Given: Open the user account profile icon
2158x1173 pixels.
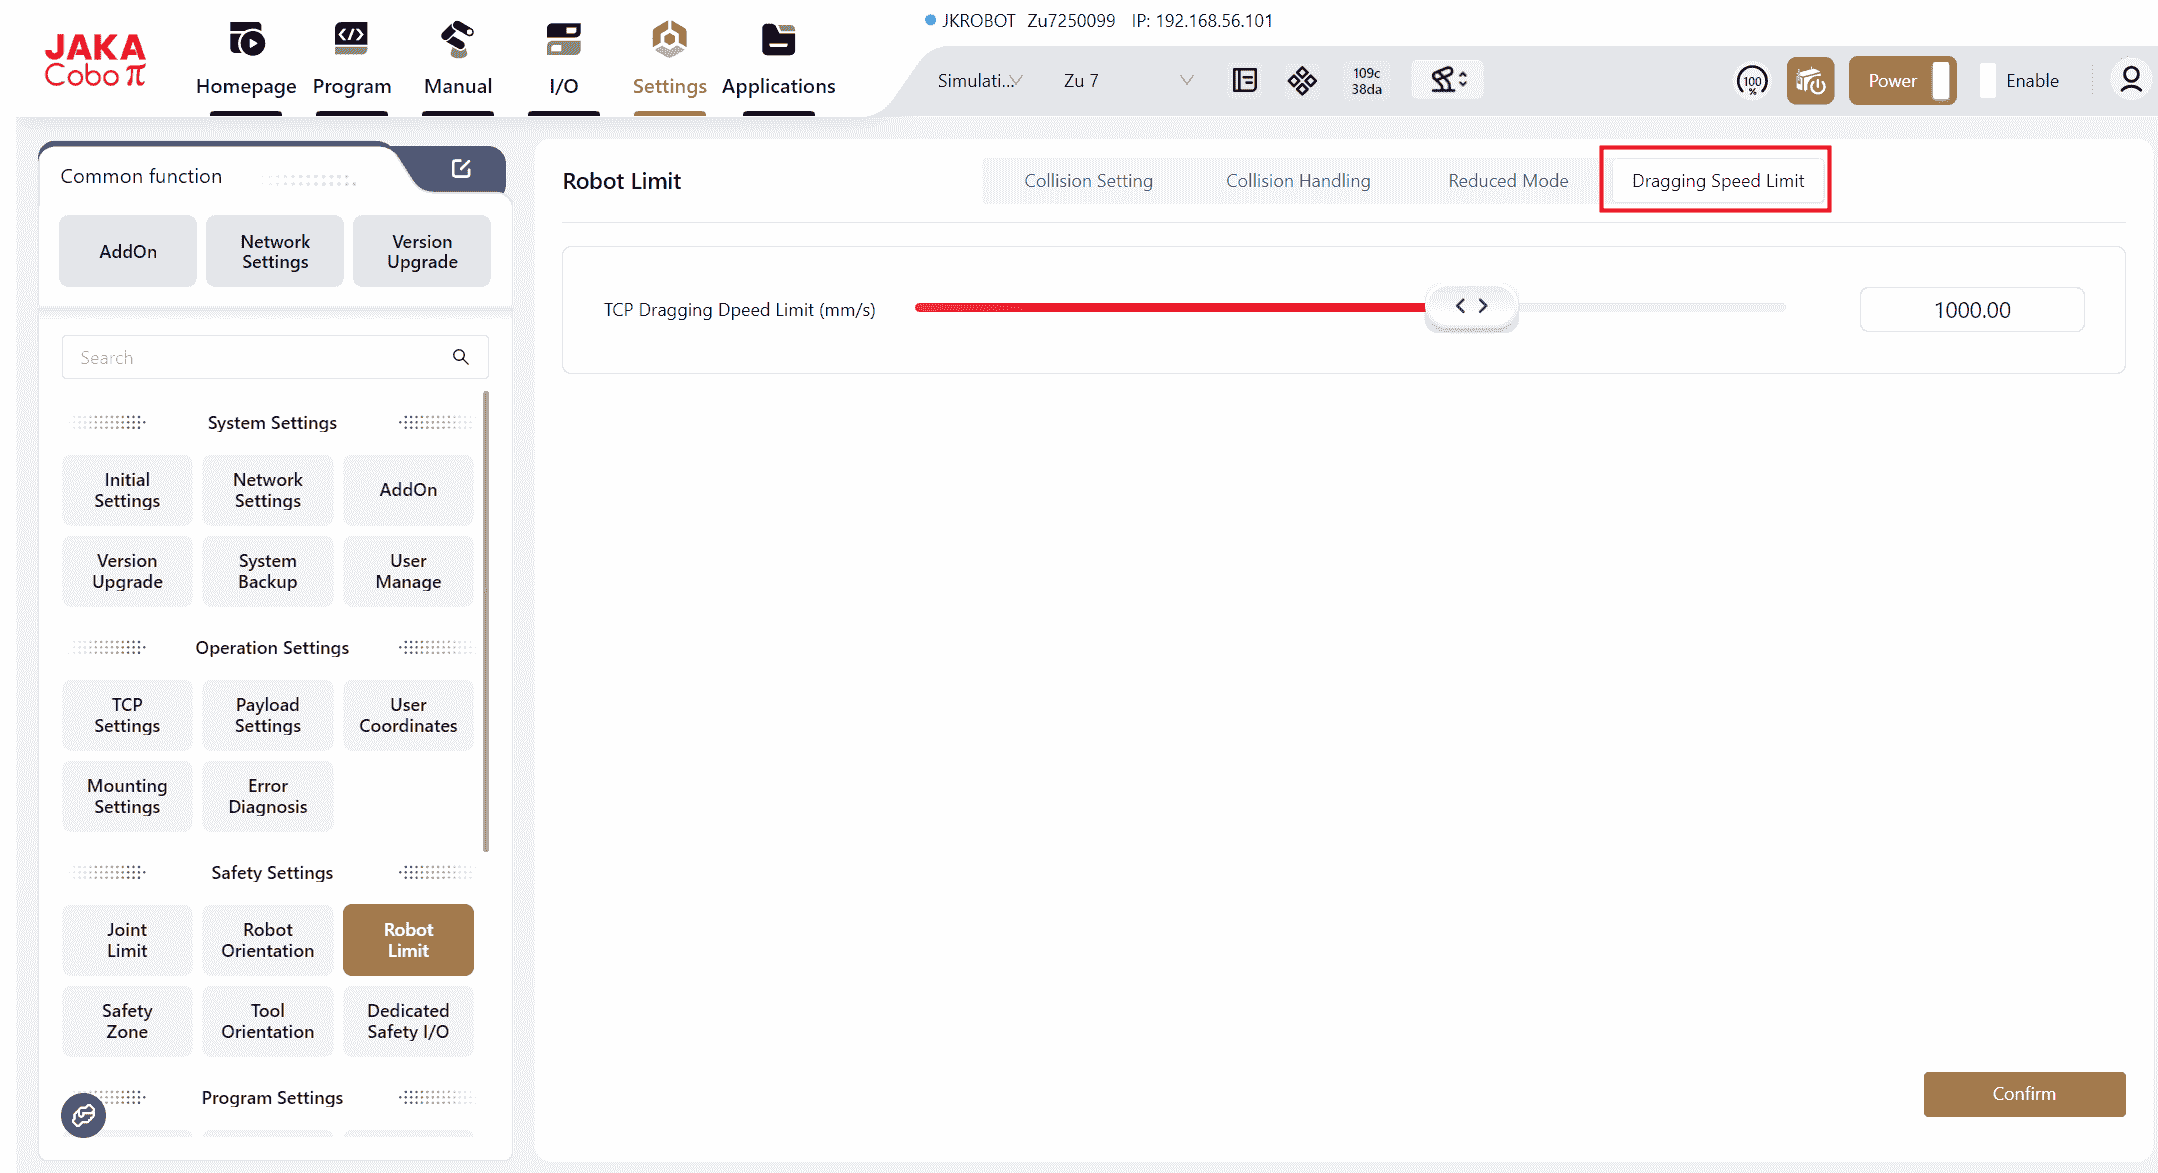Looking at the screenshot, I should (x=2130, y=80).
